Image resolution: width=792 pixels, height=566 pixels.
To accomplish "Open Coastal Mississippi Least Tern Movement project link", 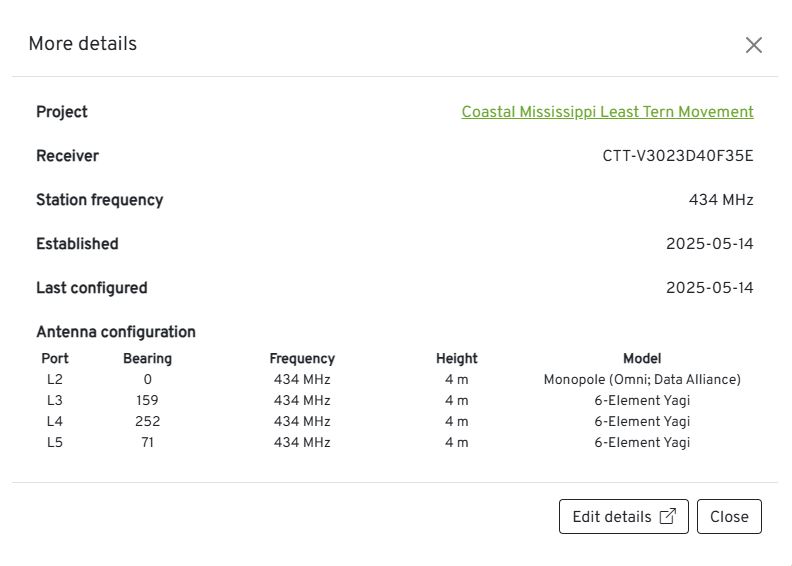I will point(607,112).
